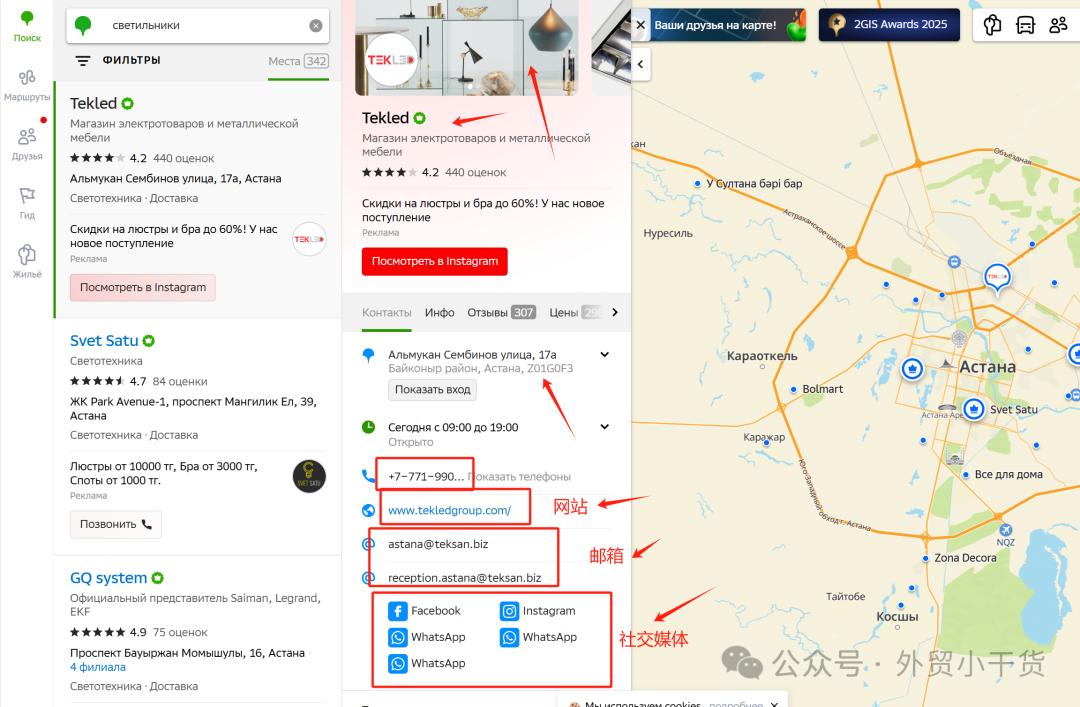Click the Tekled round logo in results ad
The image size is (1080, 707).
309,239
